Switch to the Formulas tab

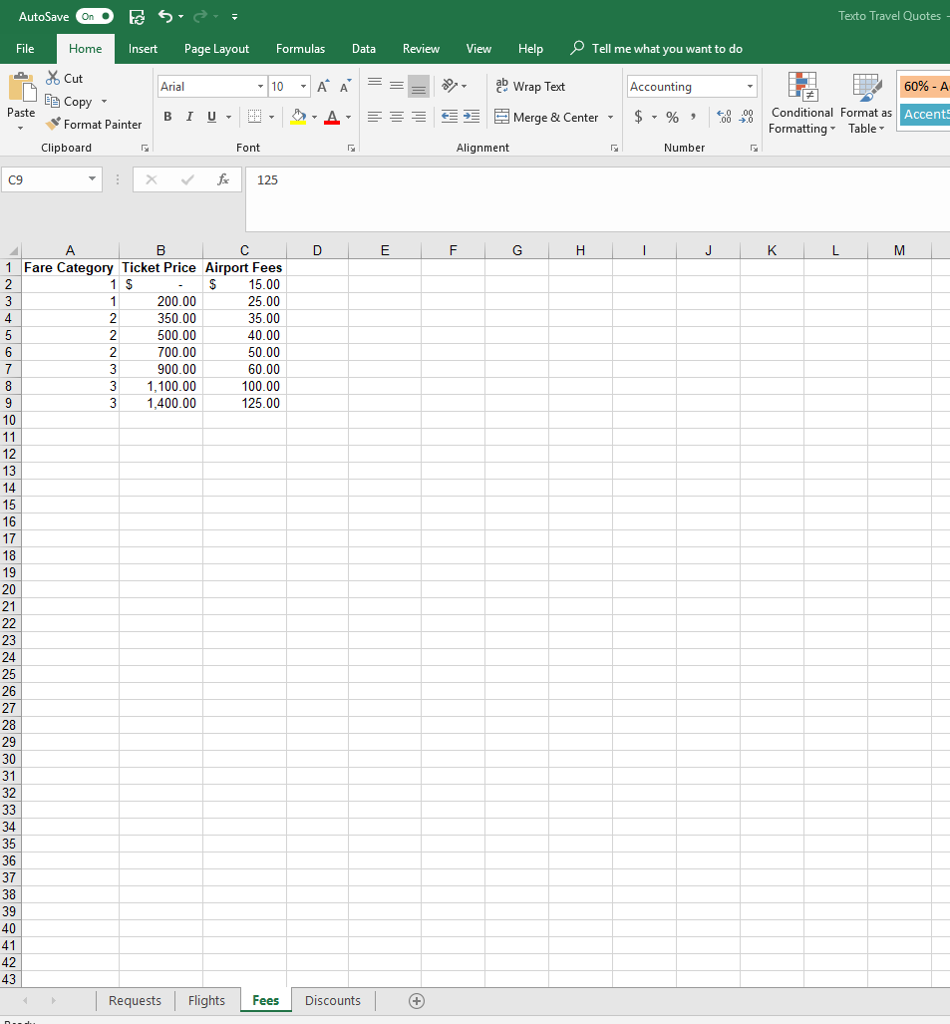tap(300, 49)
